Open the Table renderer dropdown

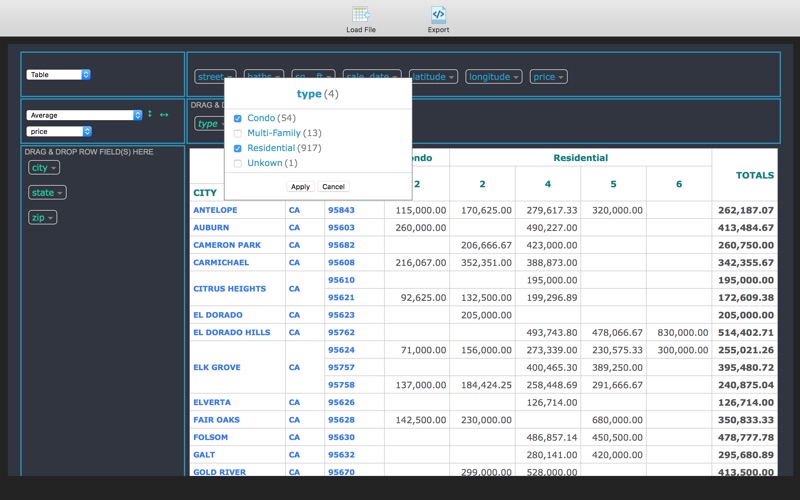click(x=58, y=74)
